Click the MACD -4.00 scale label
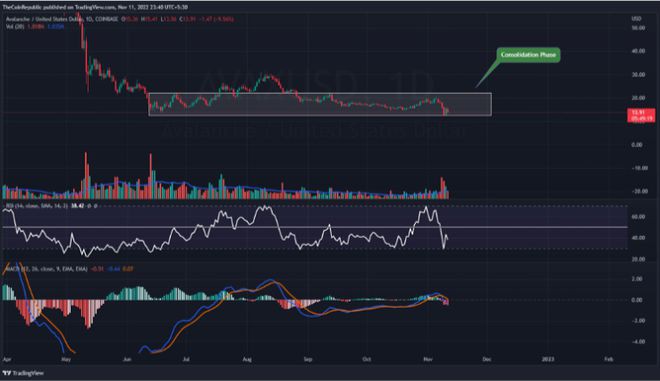 pos(637,341)
